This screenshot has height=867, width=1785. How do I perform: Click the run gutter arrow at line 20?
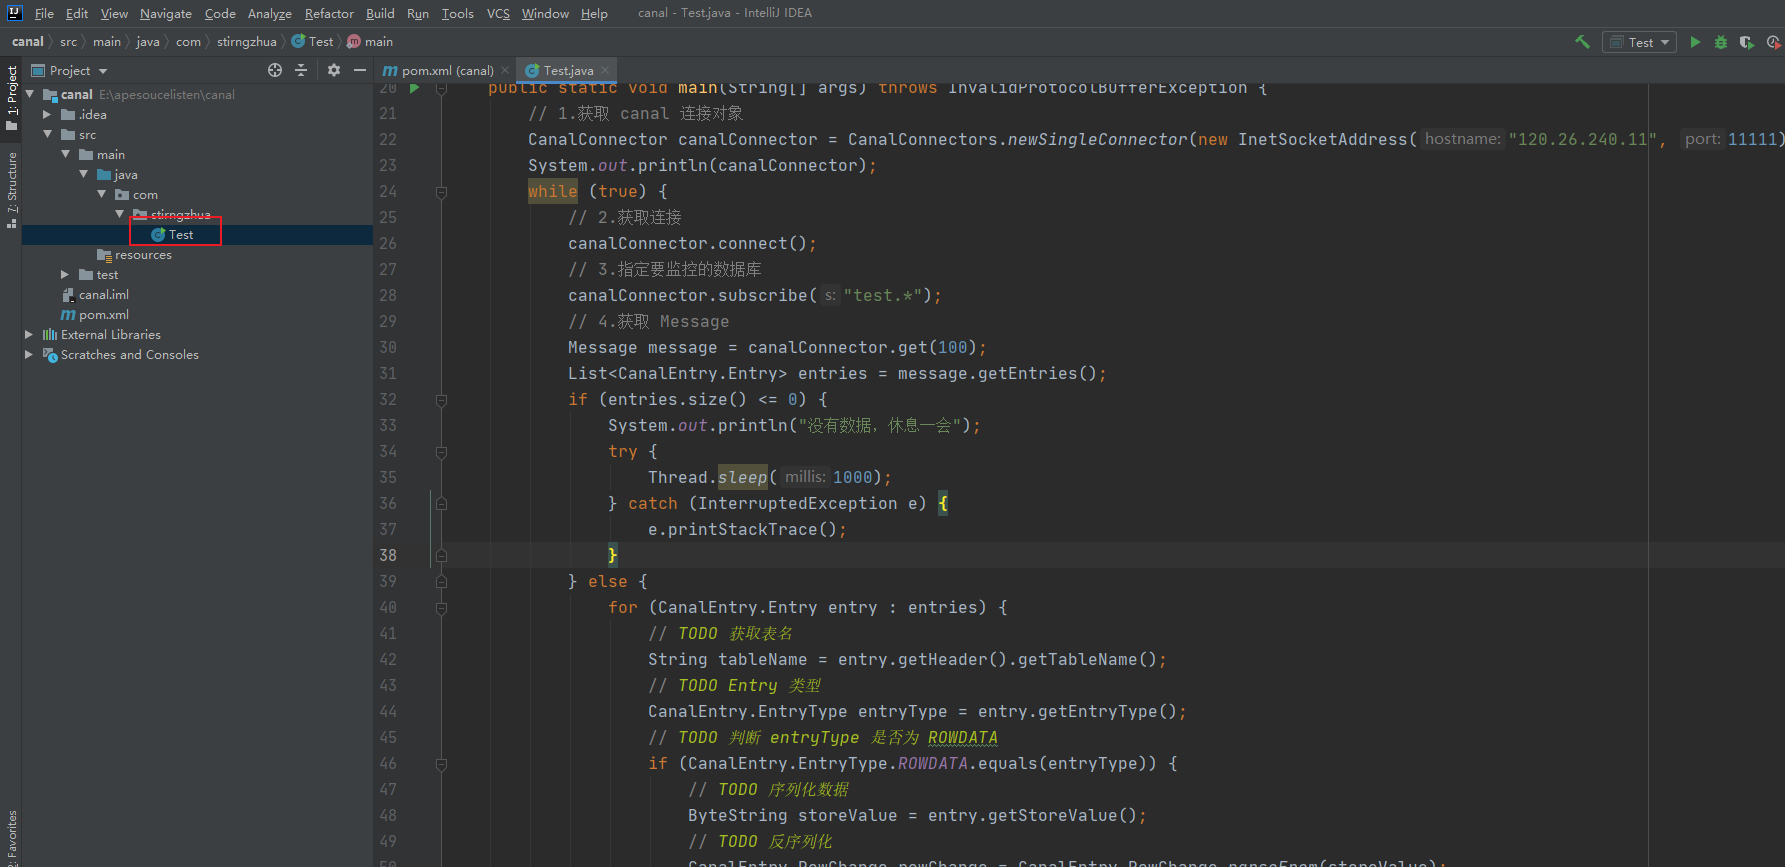pos(415,88)
